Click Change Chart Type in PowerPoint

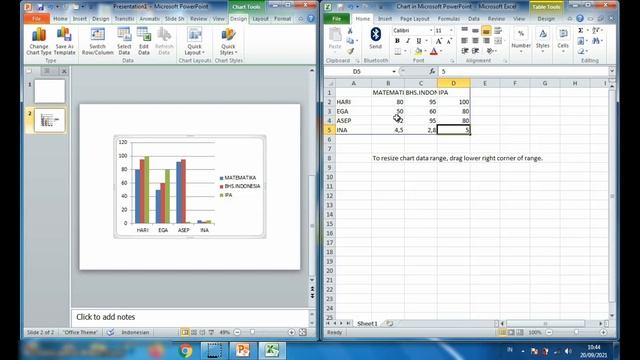[39, 41]
